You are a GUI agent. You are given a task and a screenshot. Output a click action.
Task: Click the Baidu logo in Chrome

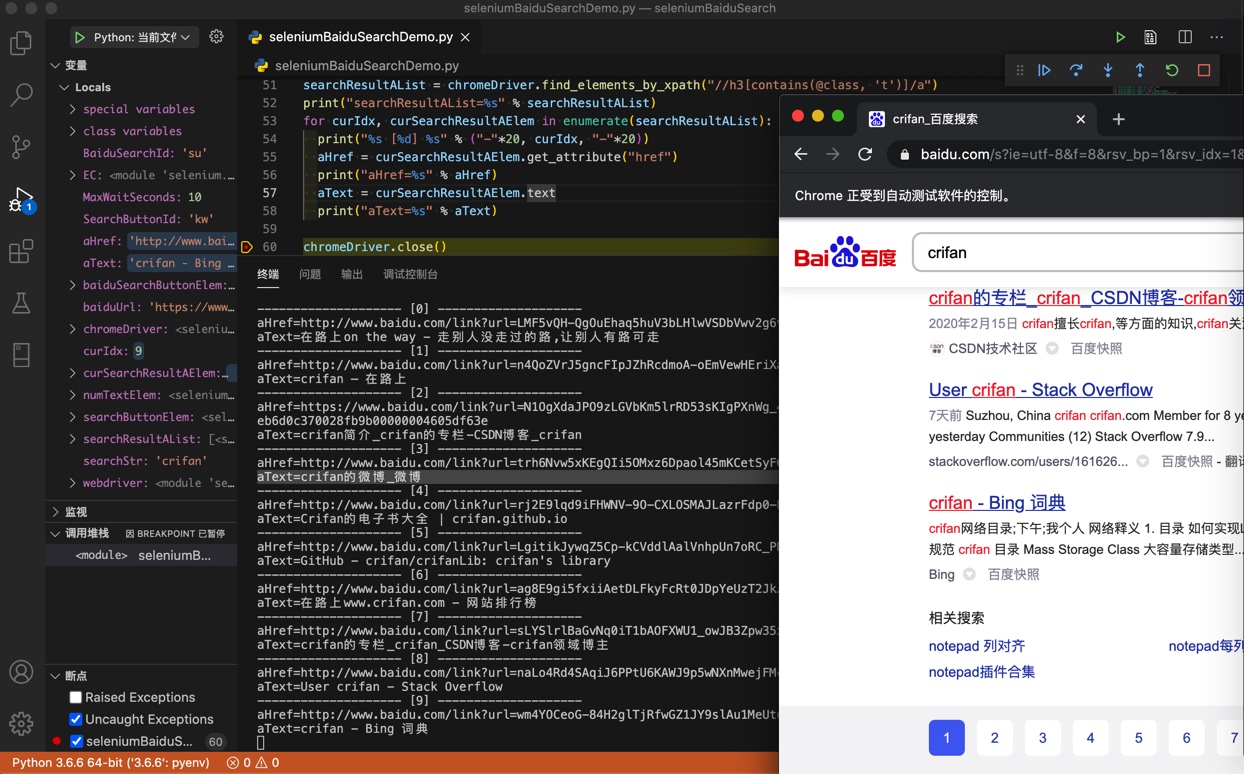point(845,253)
